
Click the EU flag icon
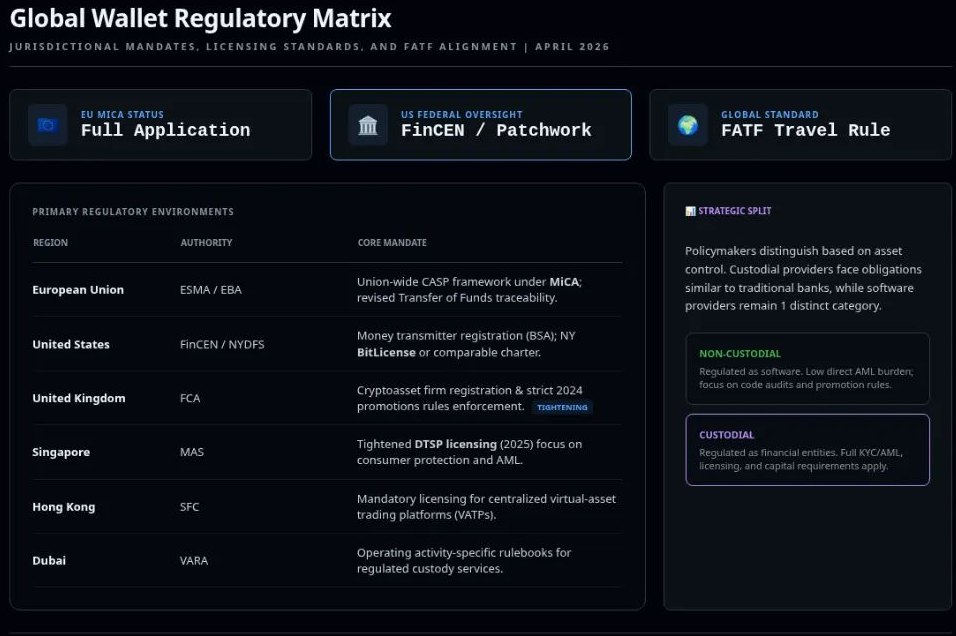(47, 125)
